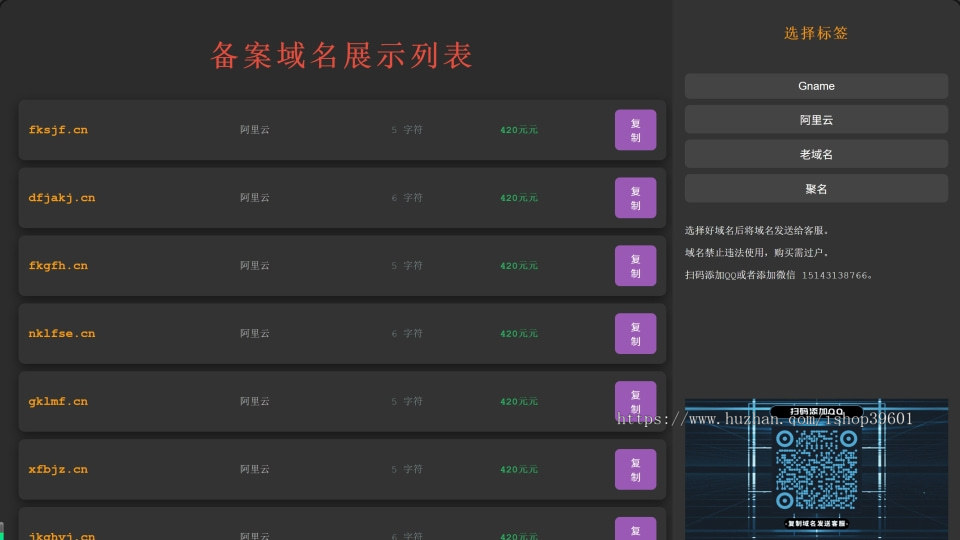Click the 420元 price in dfjakj.cn row
Screen dimensions: 960x540
point(519,198)
